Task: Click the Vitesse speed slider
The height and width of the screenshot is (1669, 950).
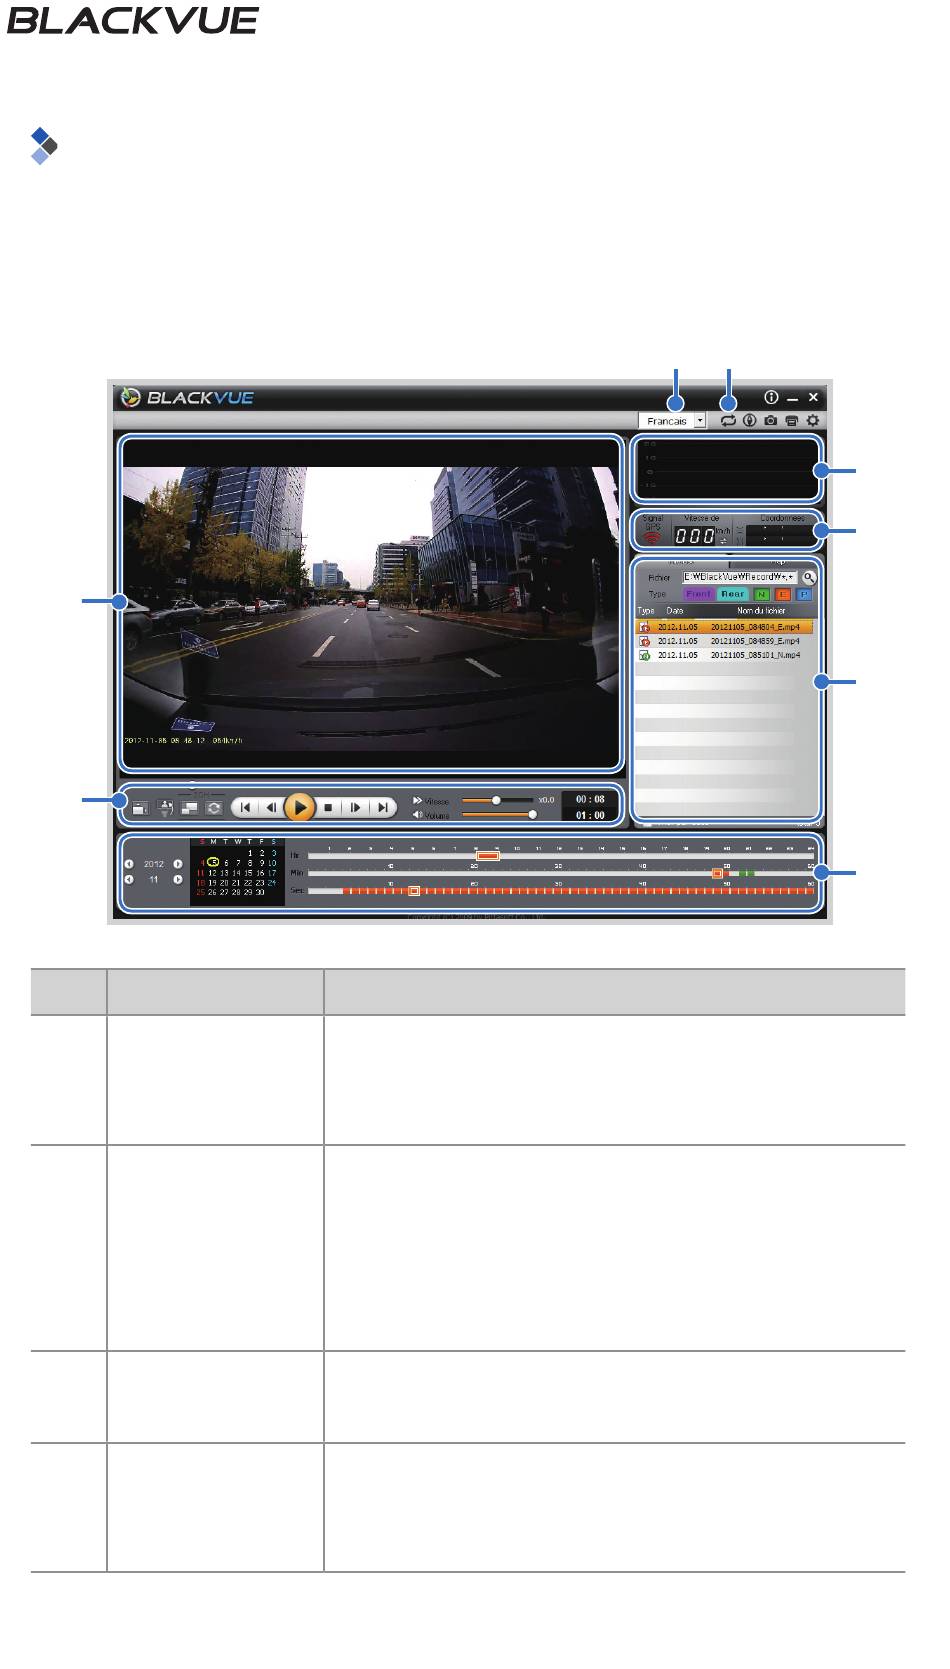Action: pos(497,800)
